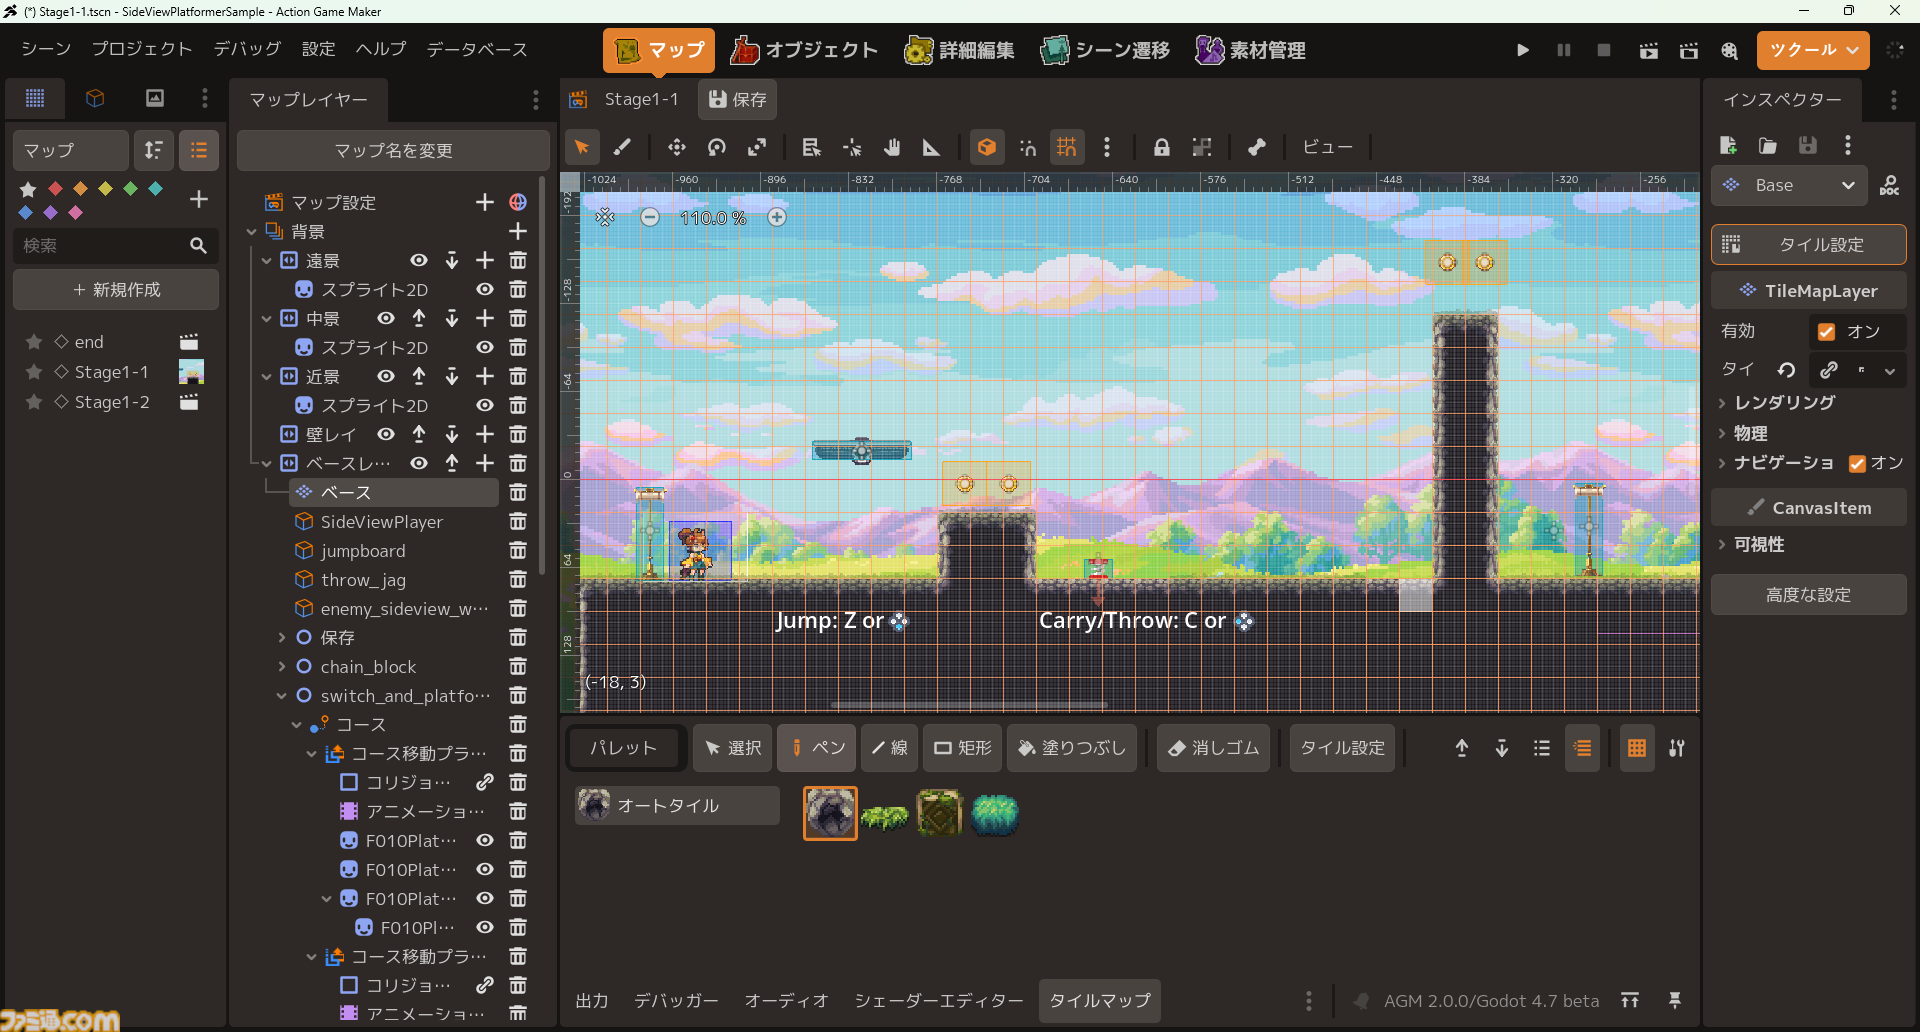Open the プロジェクト menu
1920x1032 pixels.
[142, 49]
